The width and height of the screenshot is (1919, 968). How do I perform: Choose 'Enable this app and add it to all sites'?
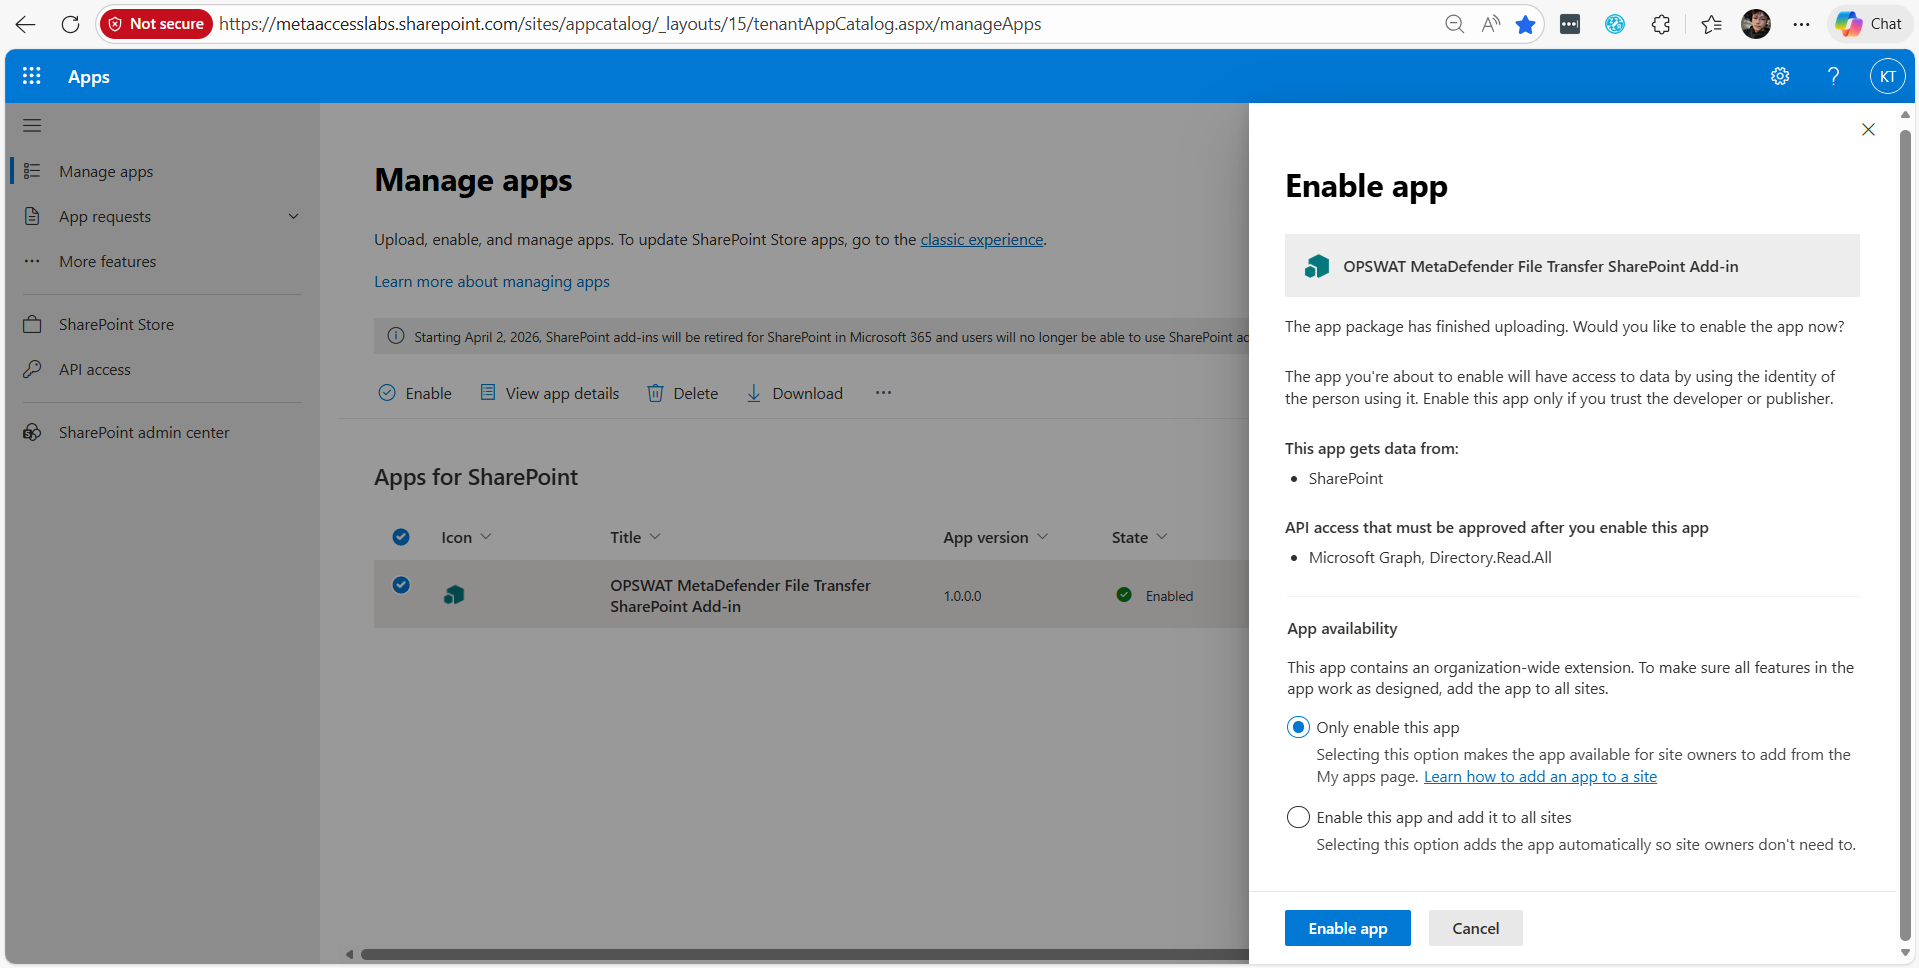point(1297,817)
